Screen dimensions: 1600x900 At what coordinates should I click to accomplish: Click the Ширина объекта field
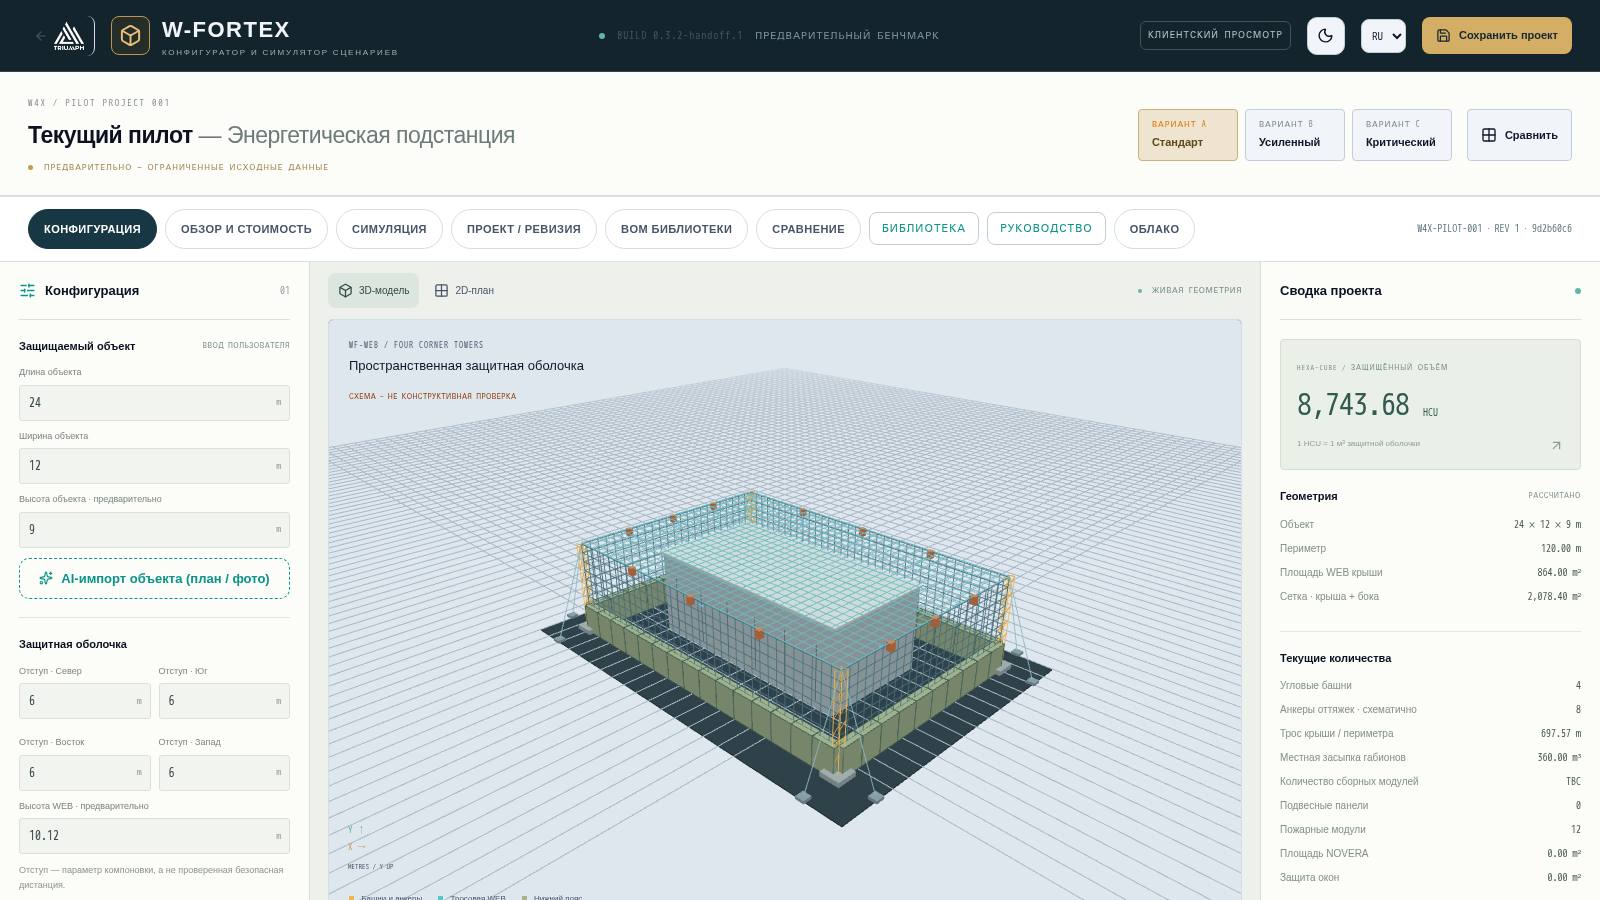(154, 466)
